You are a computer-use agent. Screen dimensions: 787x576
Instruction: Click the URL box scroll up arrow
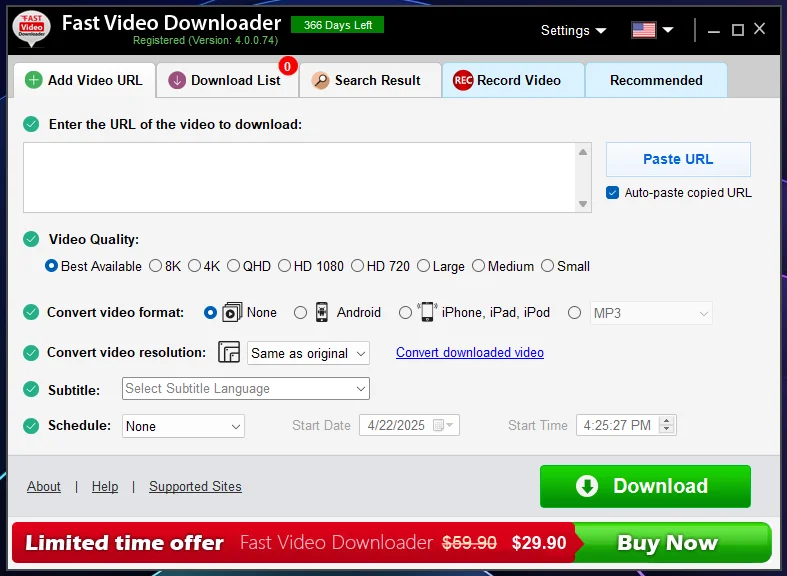coord(583,152)
